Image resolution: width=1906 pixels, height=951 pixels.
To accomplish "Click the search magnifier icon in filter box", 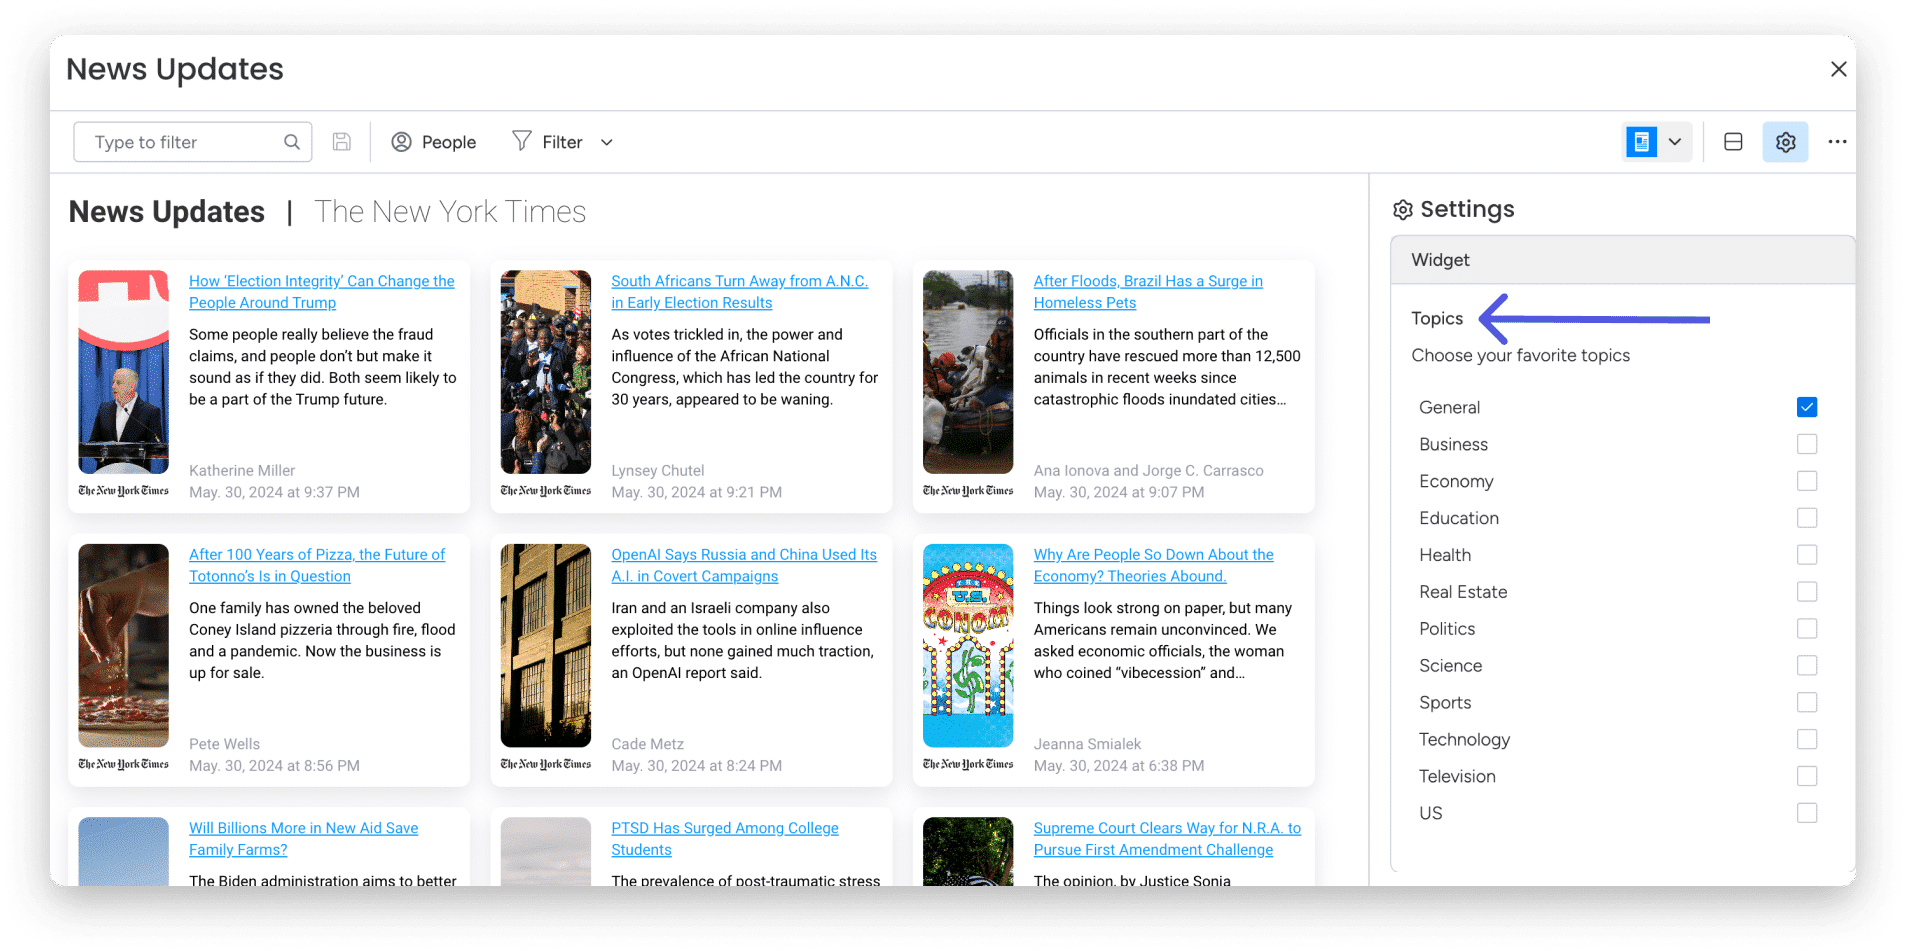I will 292,142.
